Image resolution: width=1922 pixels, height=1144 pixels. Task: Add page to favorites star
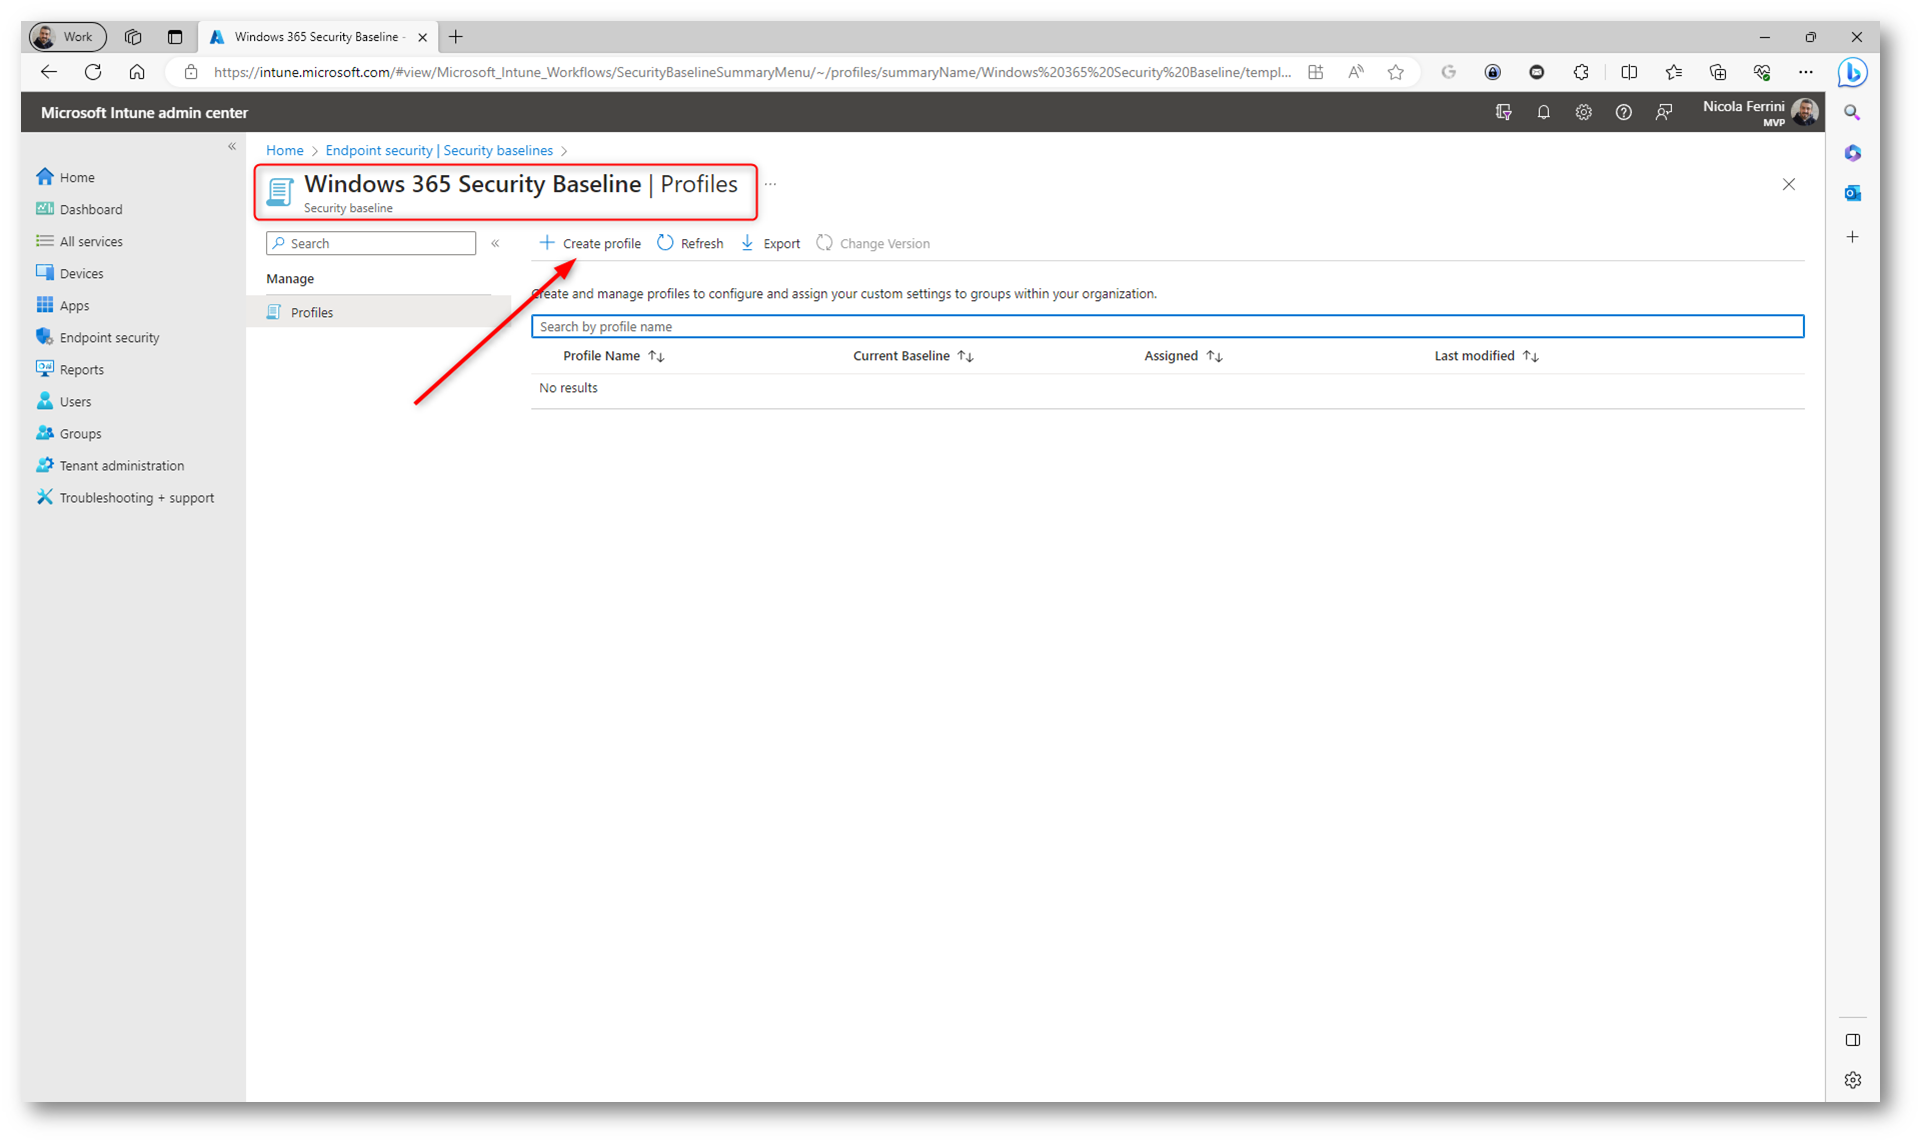(1396, 72)
